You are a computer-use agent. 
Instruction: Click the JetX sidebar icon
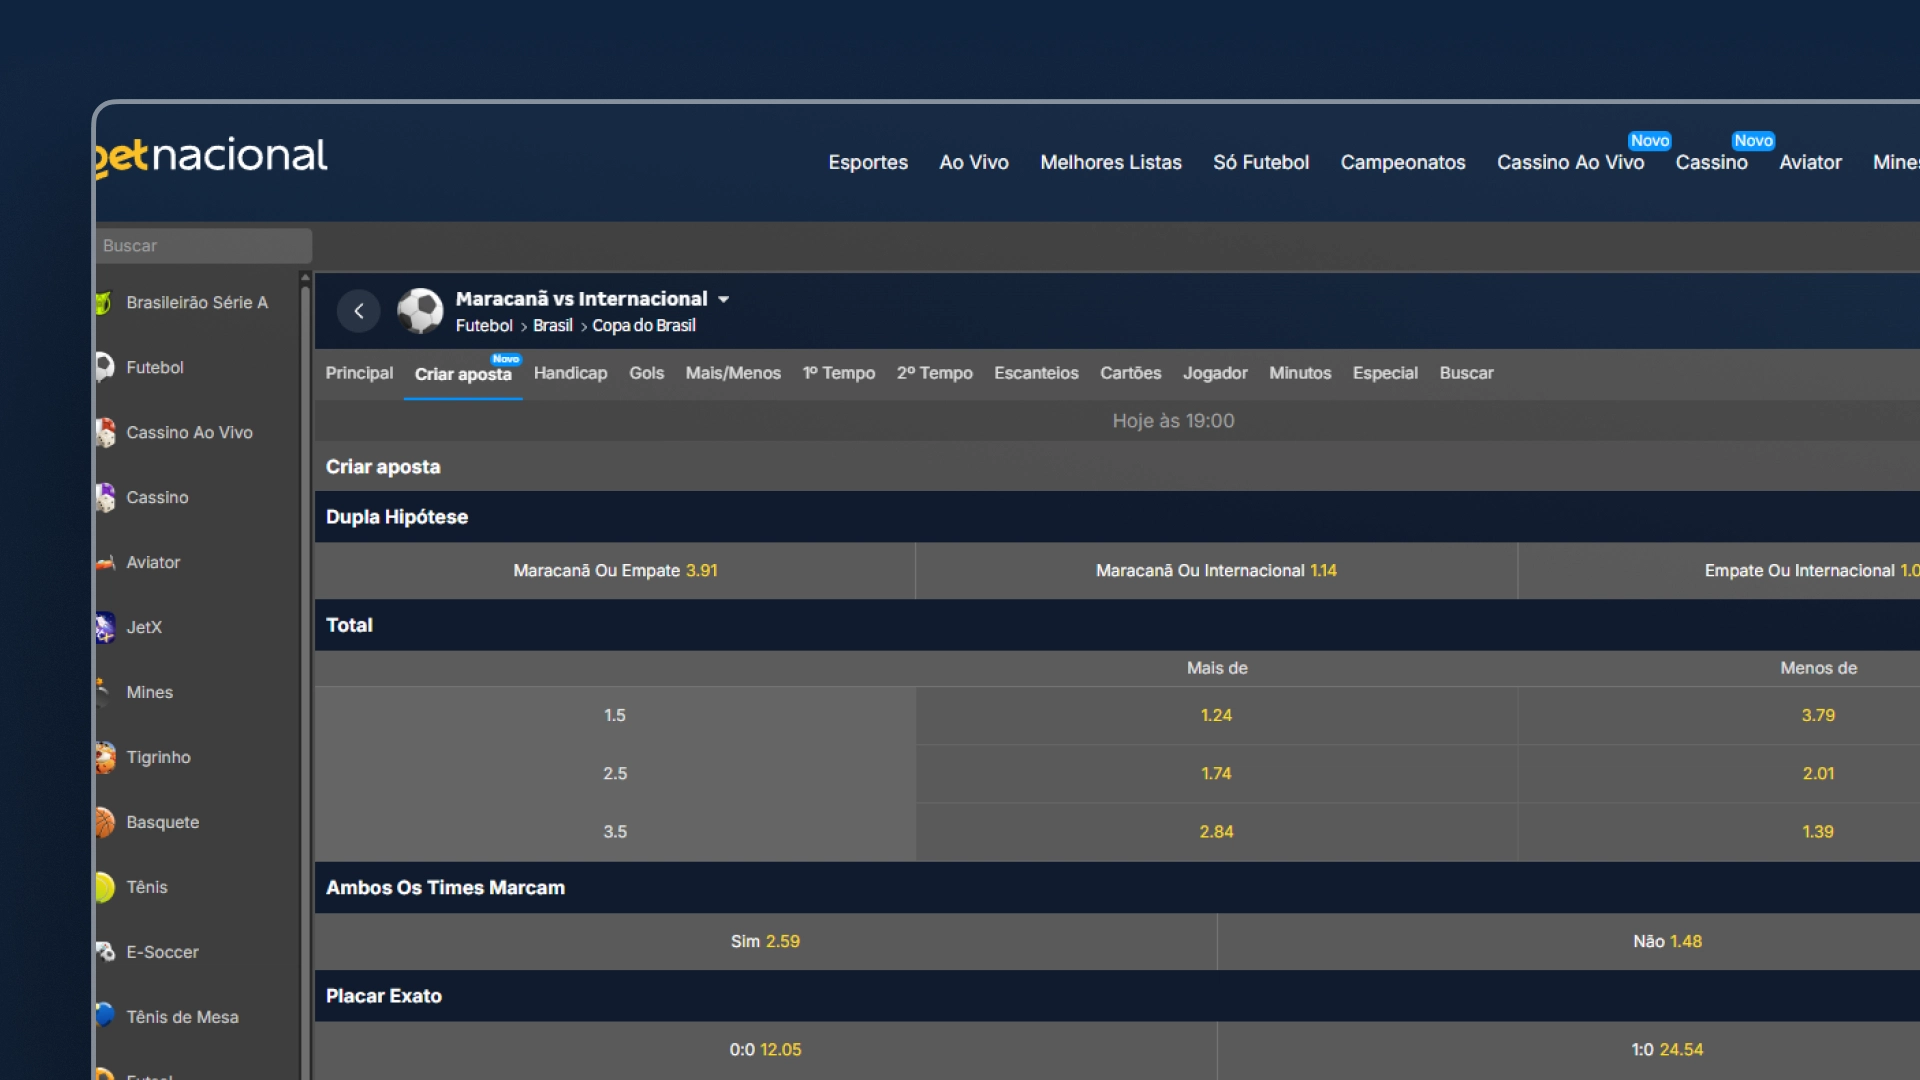(x=105, y=627)
